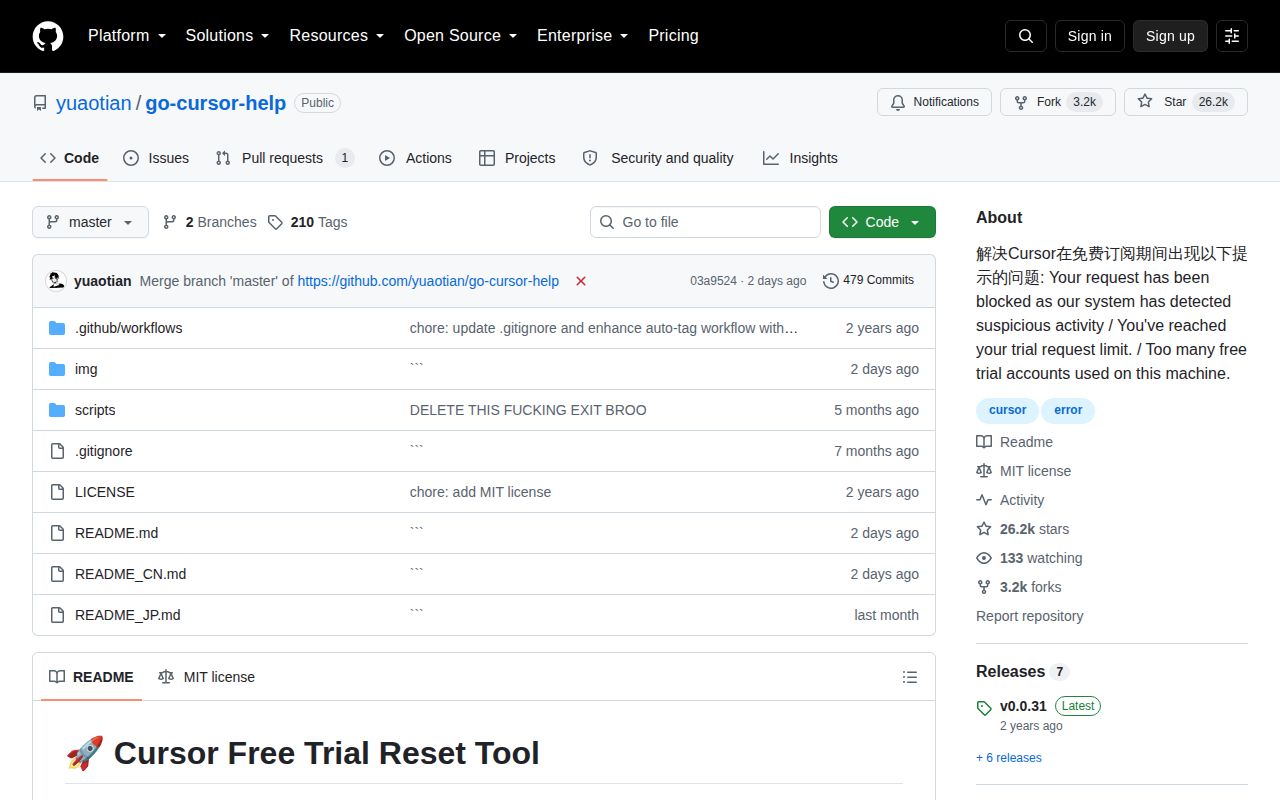Expand the Solutions menu
Image resolution: width=1280 pixels, height=800 pixels.
coord(227,36)
